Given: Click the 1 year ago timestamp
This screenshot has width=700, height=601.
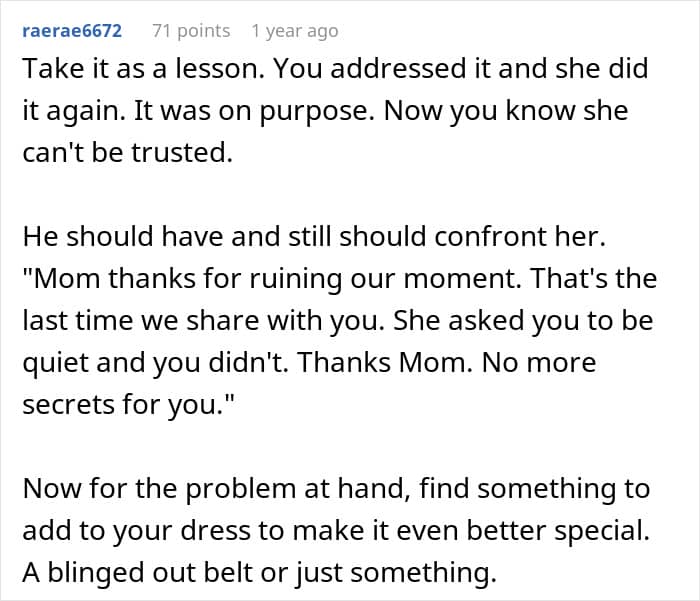Looking at the screenshot, I should [295, 31].
